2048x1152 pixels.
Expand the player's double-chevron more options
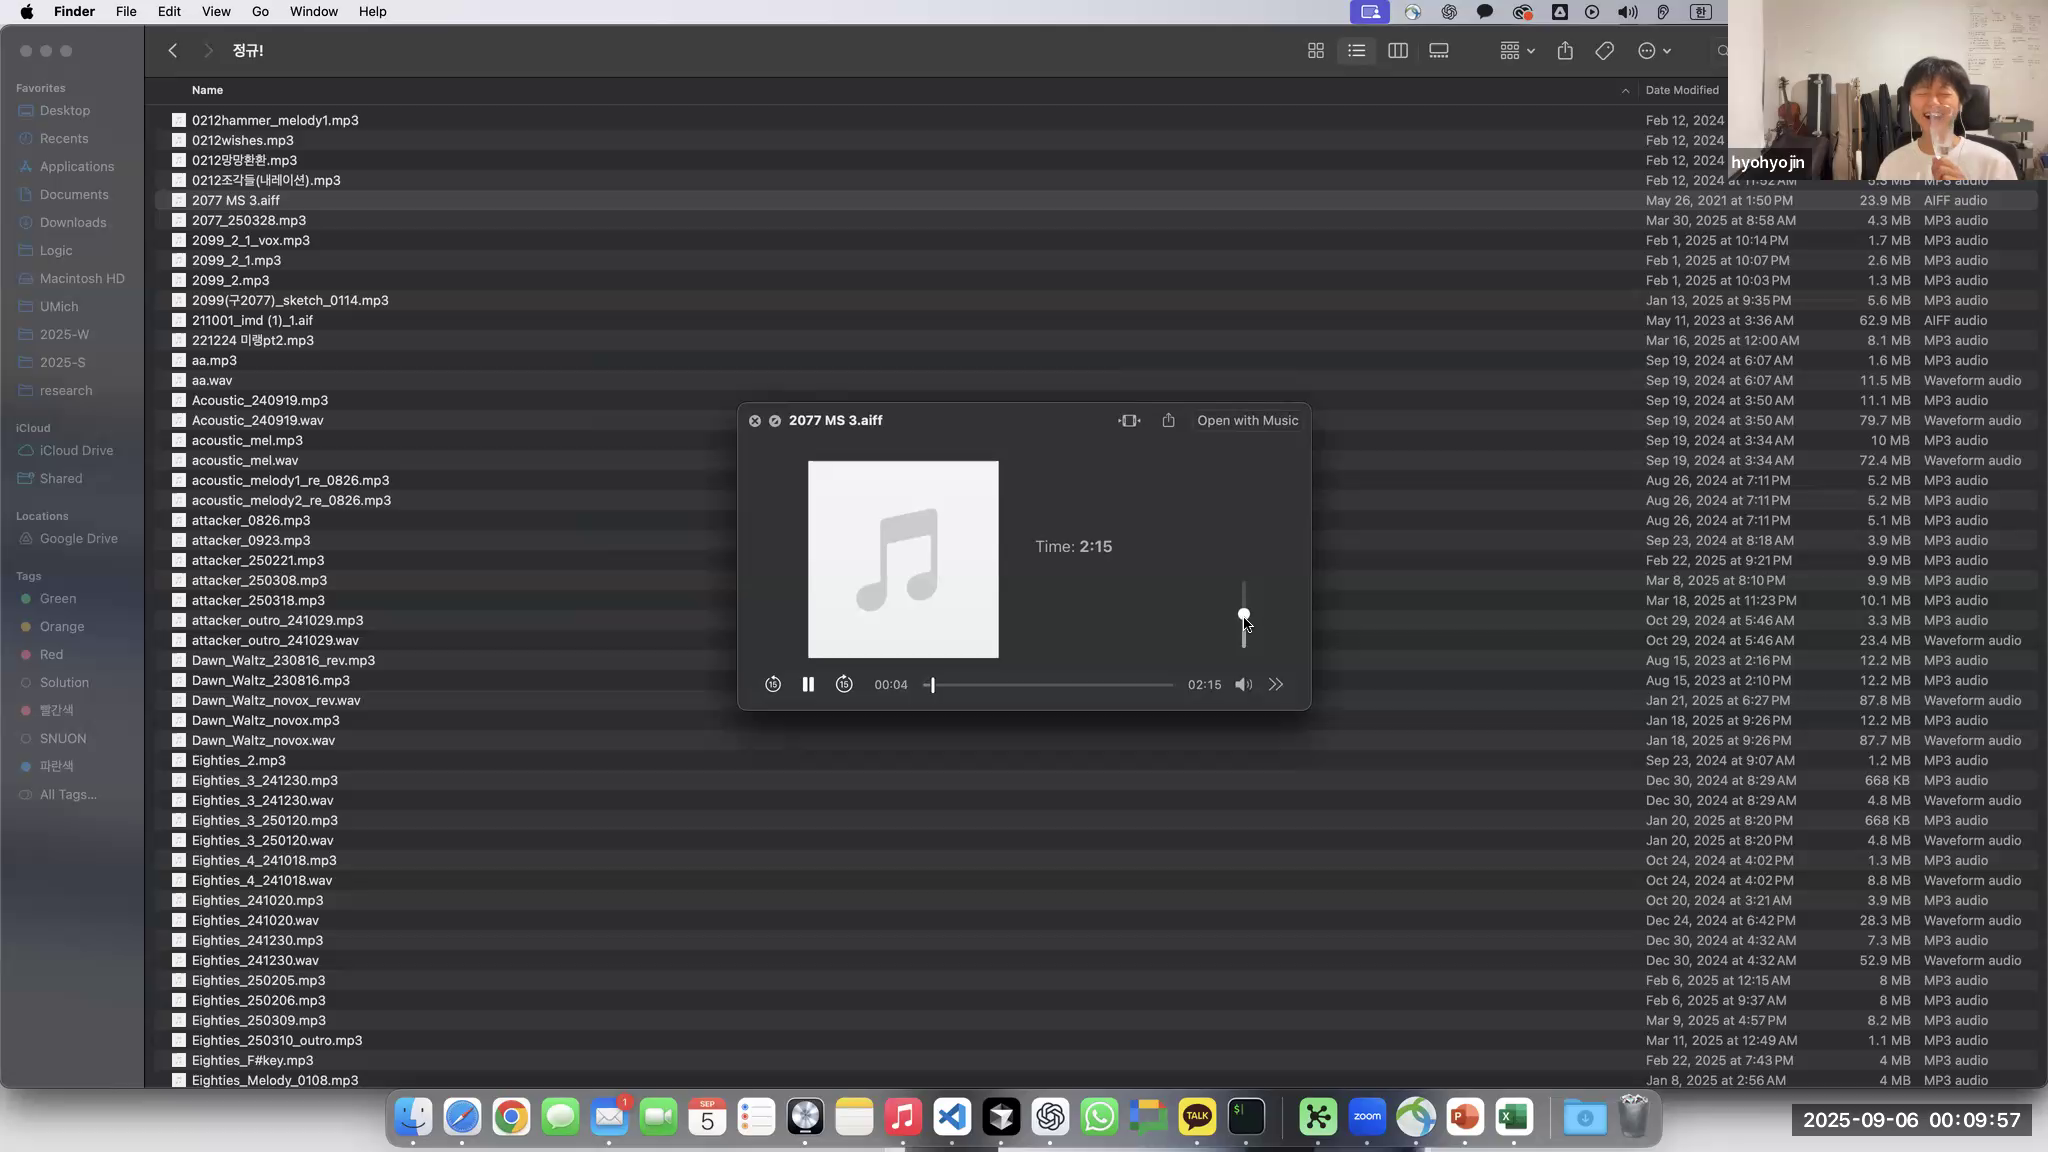(1276, 684)
